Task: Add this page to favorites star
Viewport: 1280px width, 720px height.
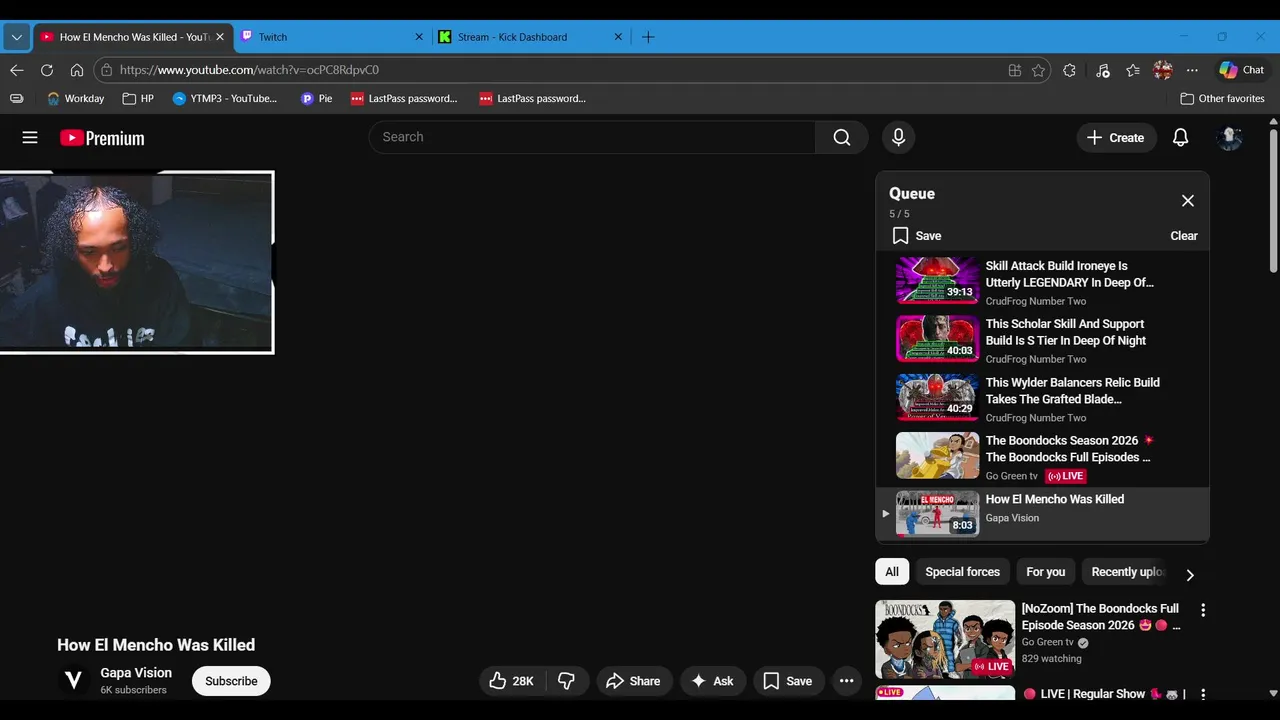Action: click(1038, 70)
